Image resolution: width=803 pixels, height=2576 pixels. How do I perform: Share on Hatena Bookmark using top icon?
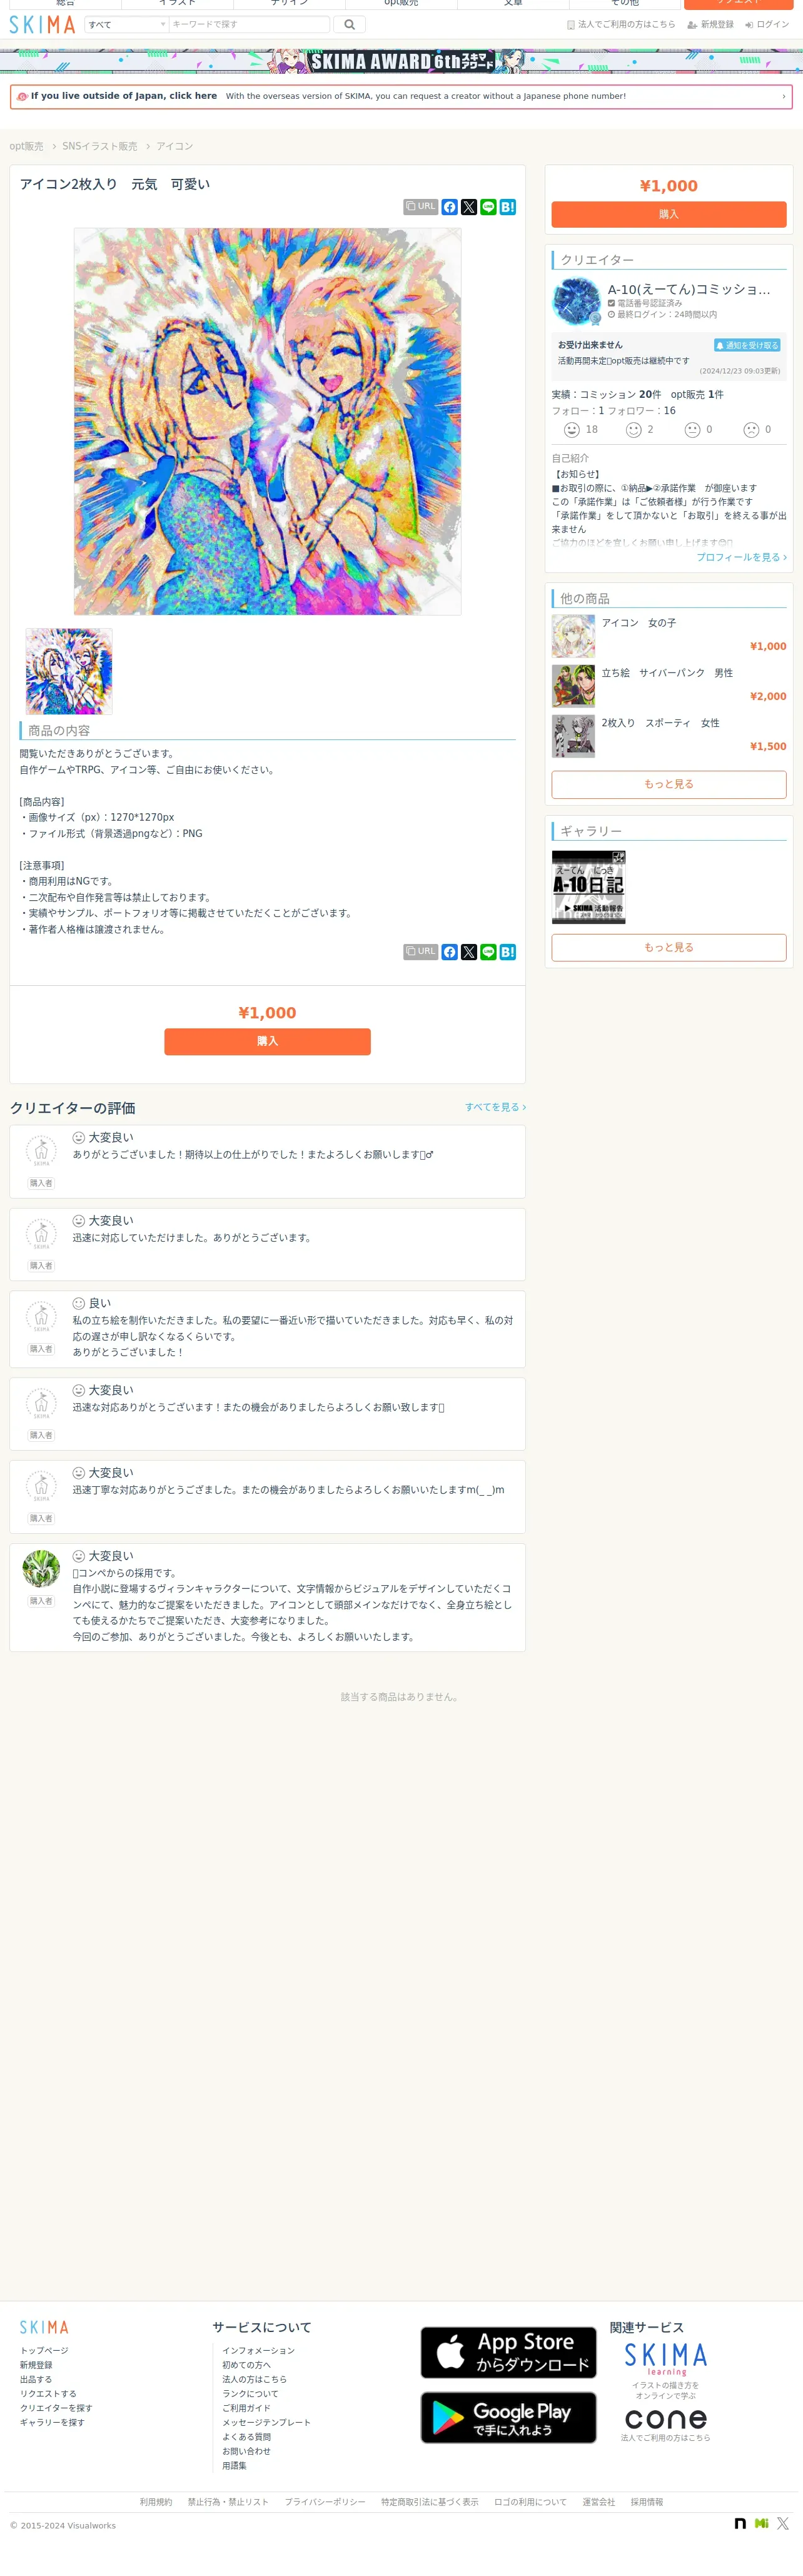click(508, 207)
